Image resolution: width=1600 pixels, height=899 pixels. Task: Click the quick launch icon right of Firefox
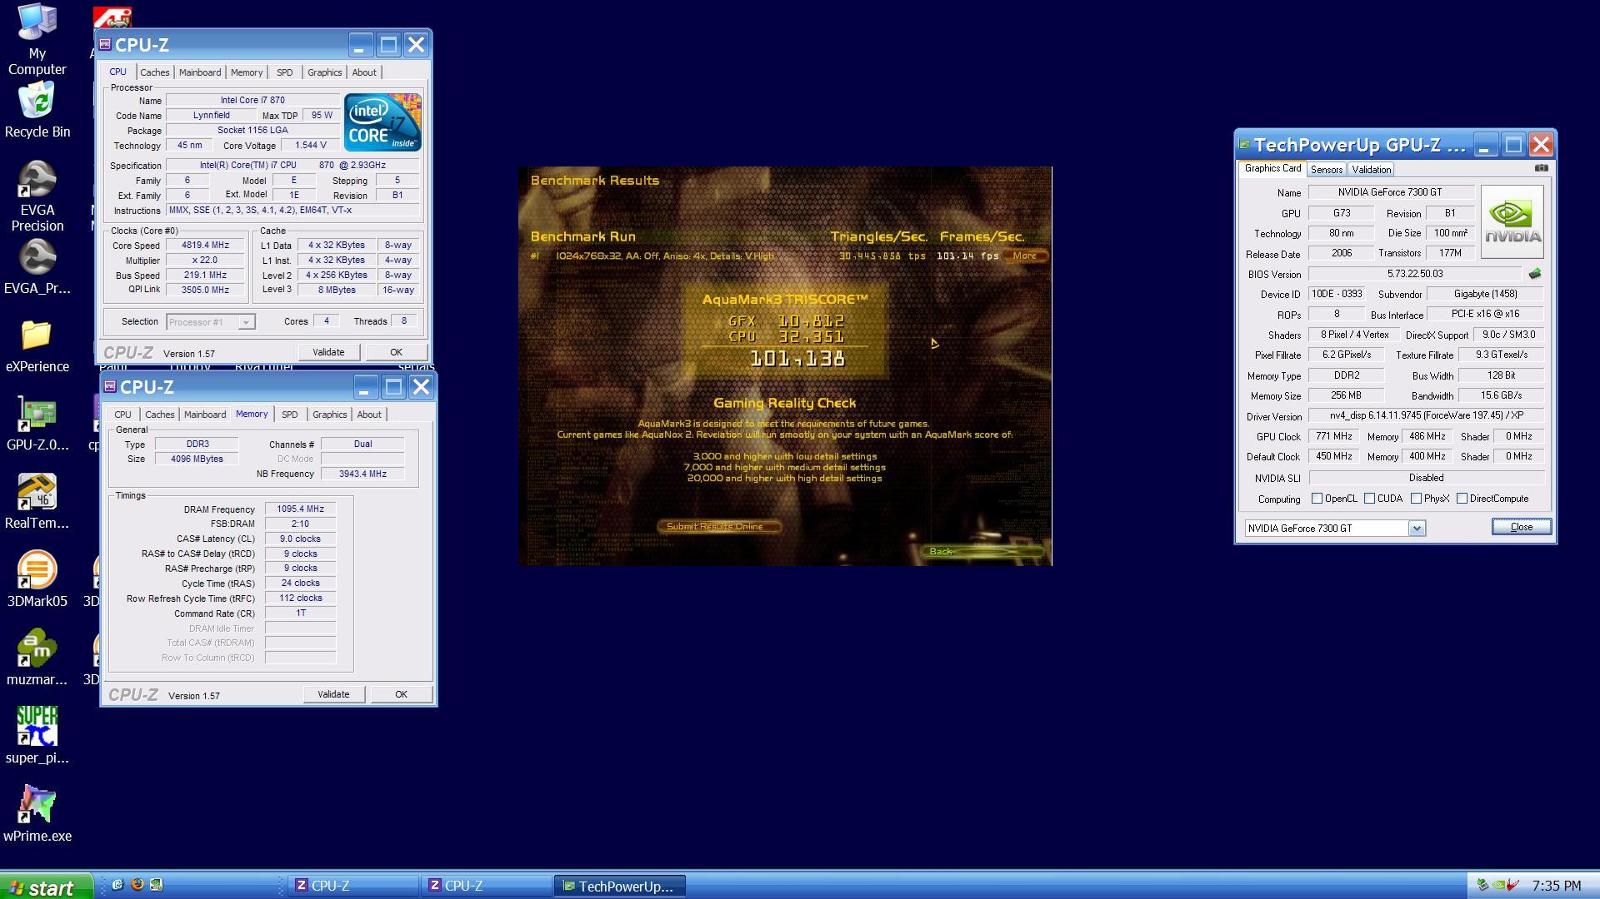click(x=156, y=885)
